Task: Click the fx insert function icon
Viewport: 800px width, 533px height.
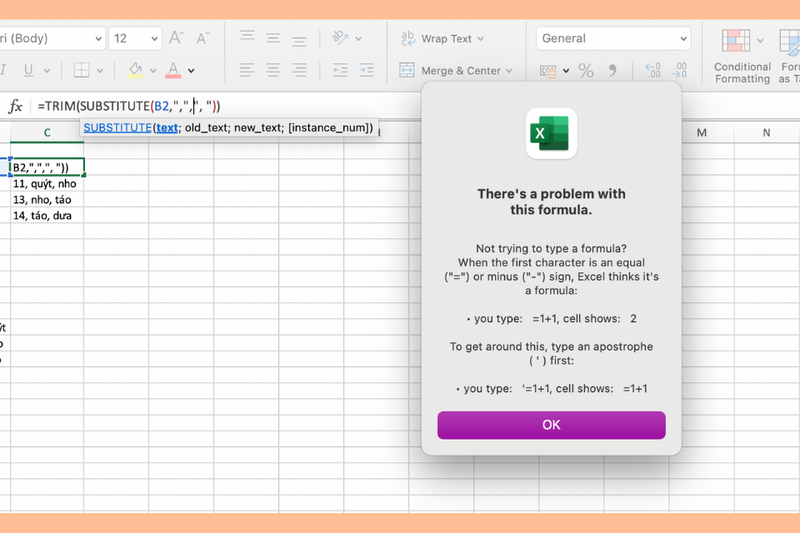Action: (15, 106)
